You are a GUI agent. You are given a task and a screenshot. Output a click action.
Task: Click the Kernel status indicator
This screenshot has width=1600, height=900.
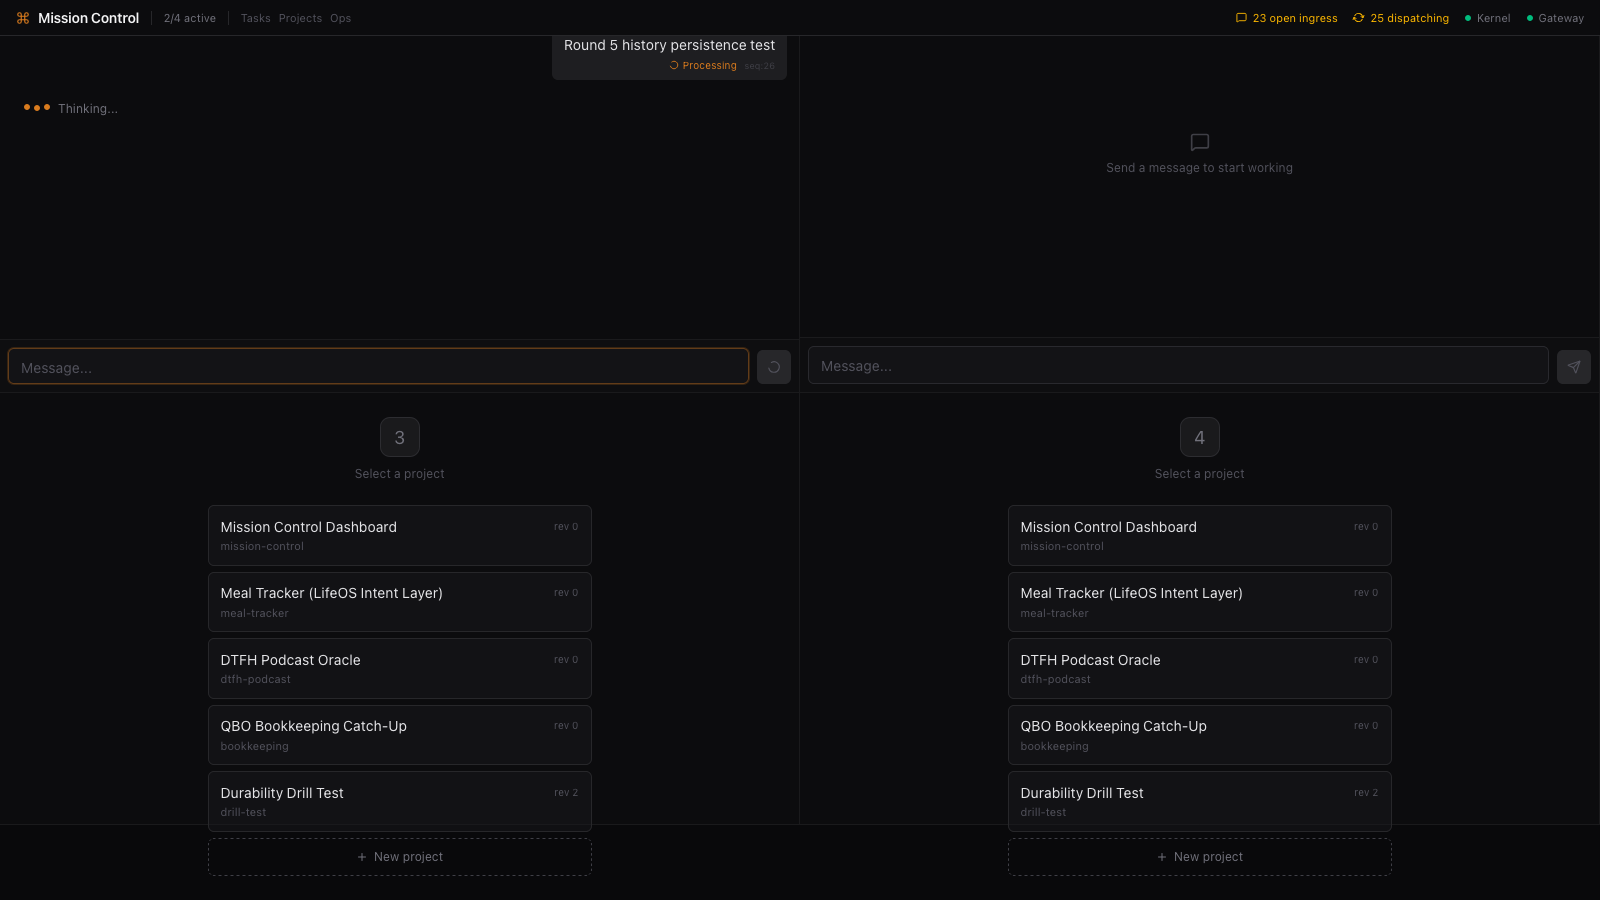point(1487,18)
